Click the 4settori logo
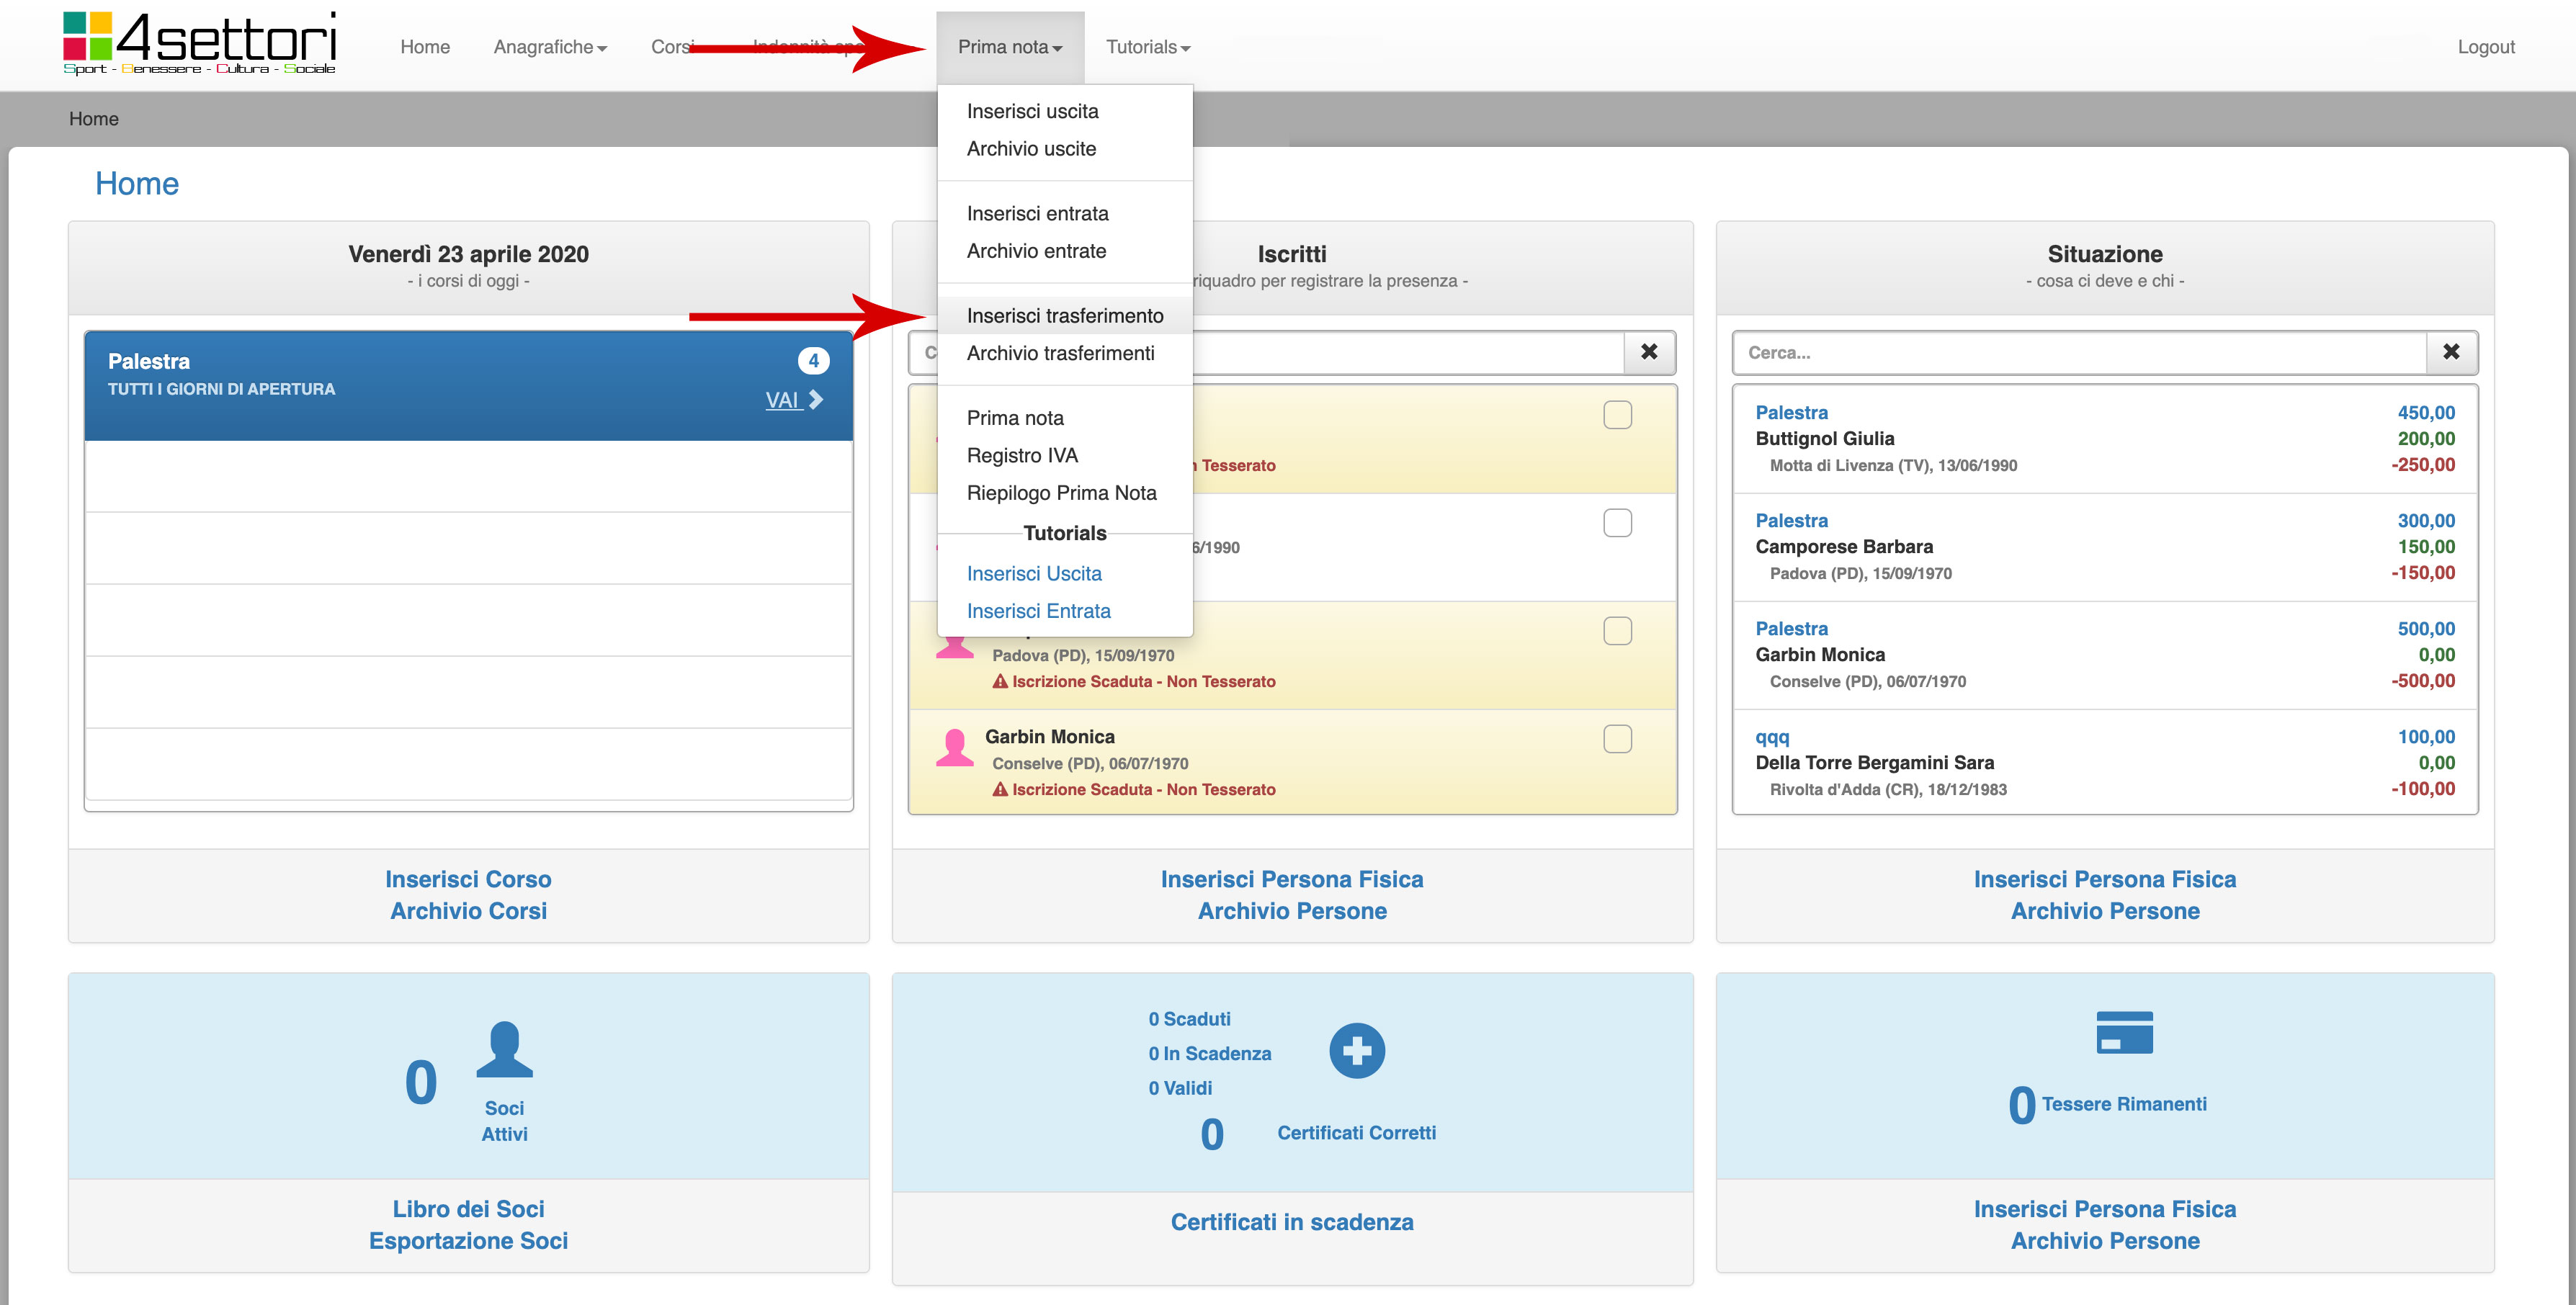 click(199, 44)
